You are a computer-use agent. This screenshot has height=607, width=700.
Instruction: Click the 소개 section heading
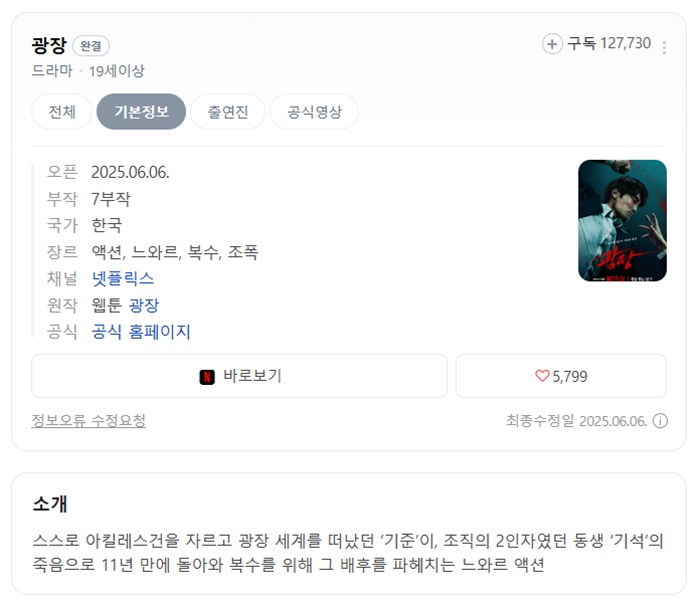point(50,503)
